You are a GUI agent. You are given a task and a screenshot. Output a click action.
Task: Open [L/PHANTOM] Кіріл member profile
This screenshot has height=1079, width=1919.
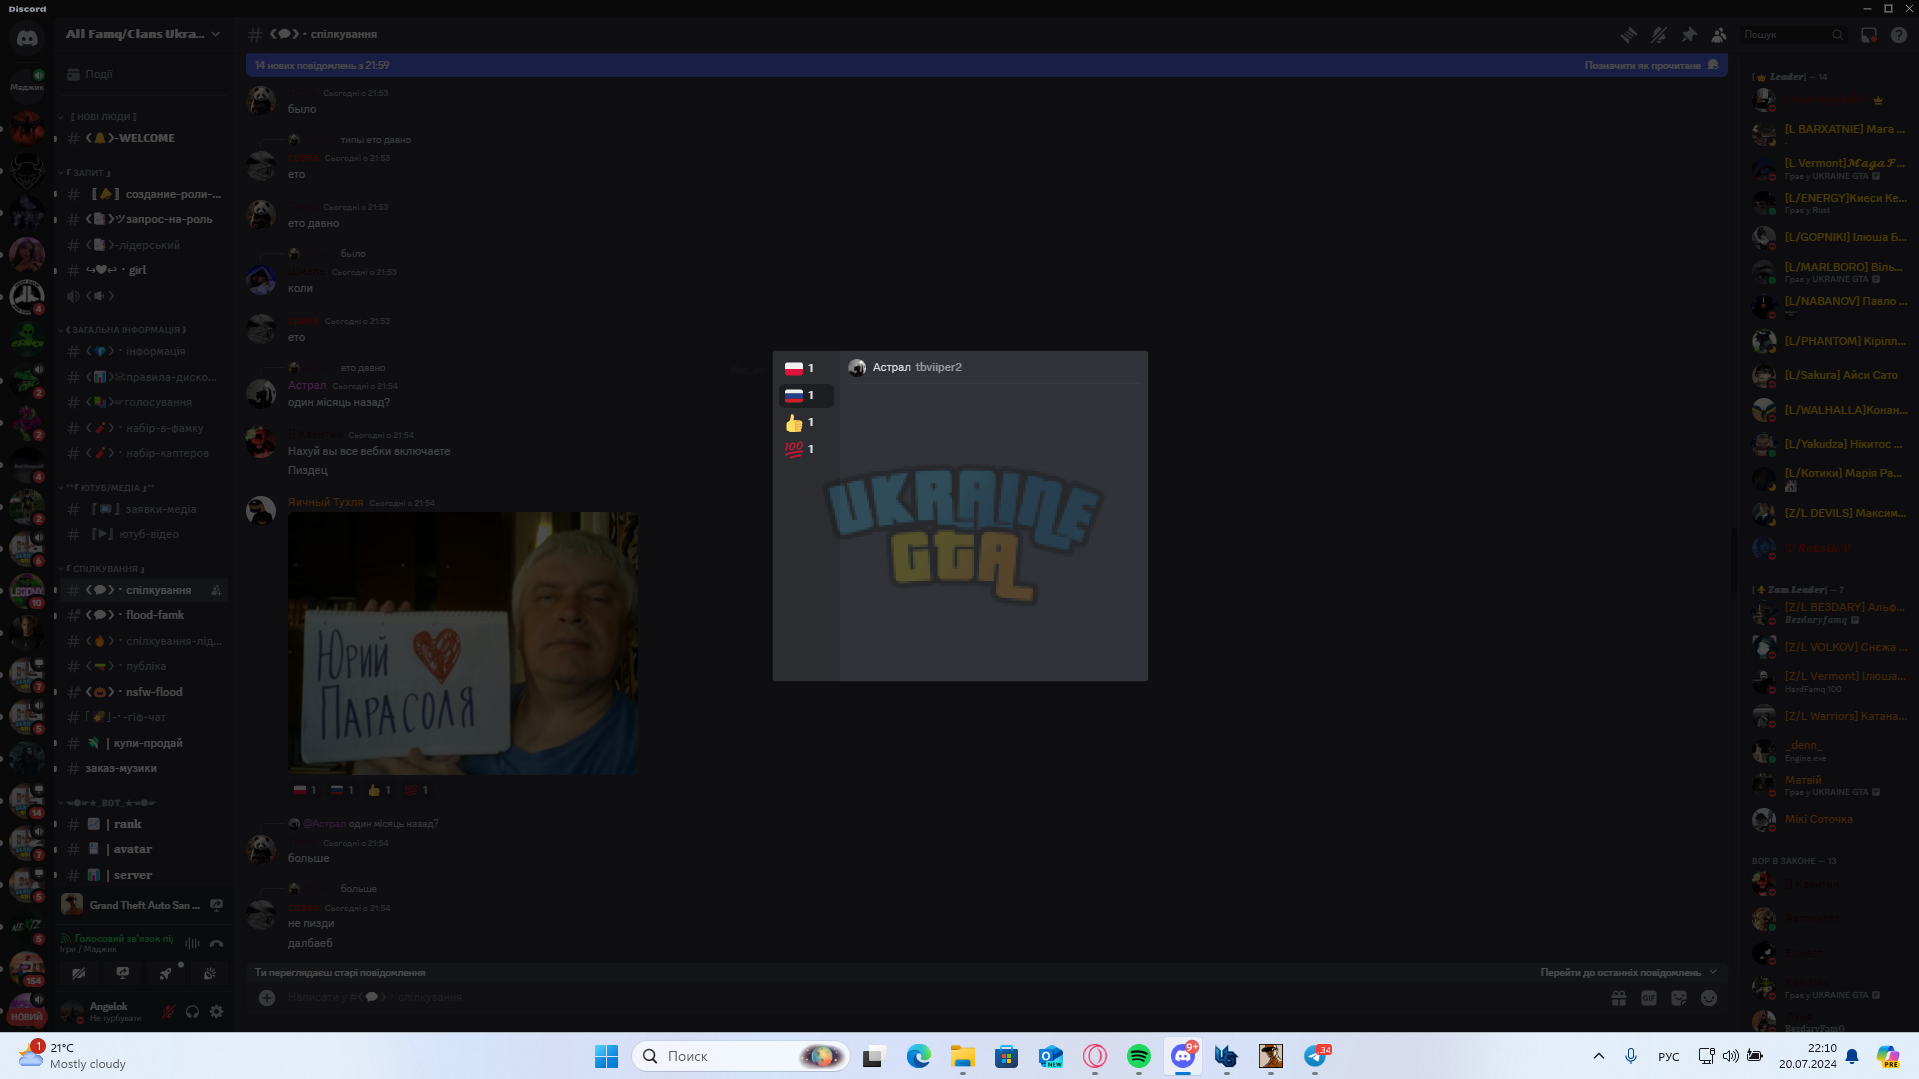tap(1830, 341)
